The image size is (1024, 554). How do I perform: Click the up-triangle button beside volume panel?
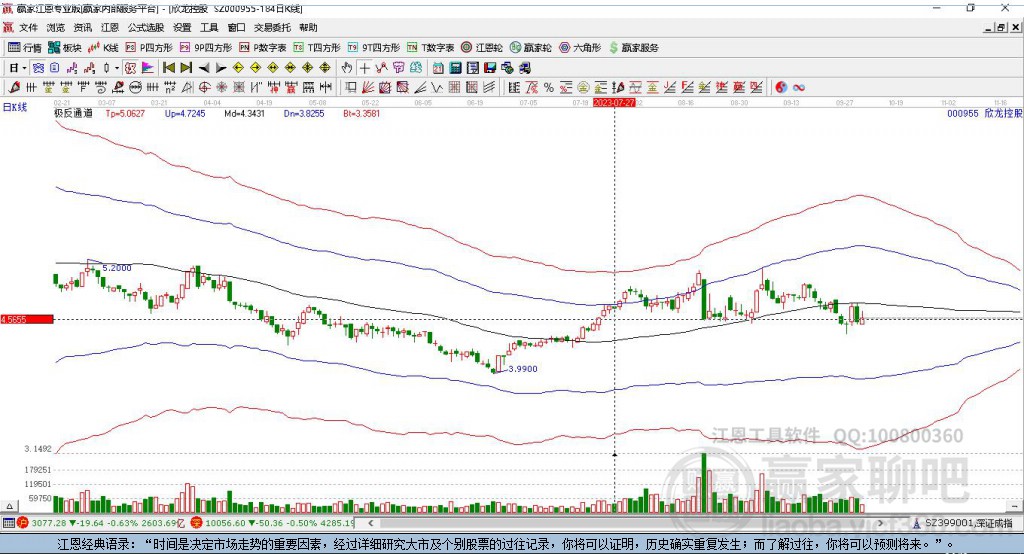(9, 506)
